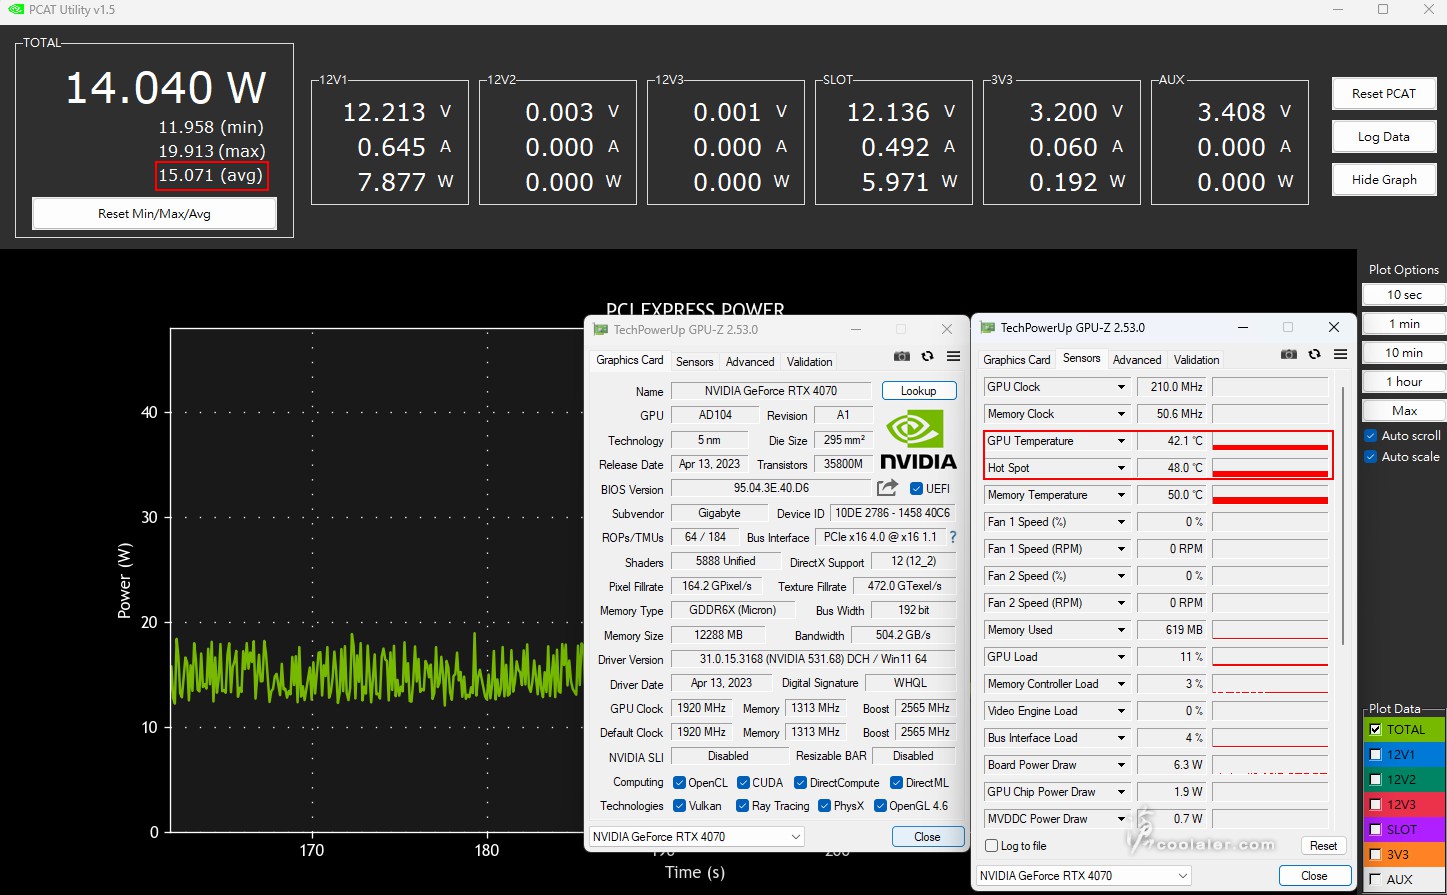The width and height of the screenshot is (1447, 895).
Task: Click the GPU Temperature history graph
Action: click(x=1270, y=441)
